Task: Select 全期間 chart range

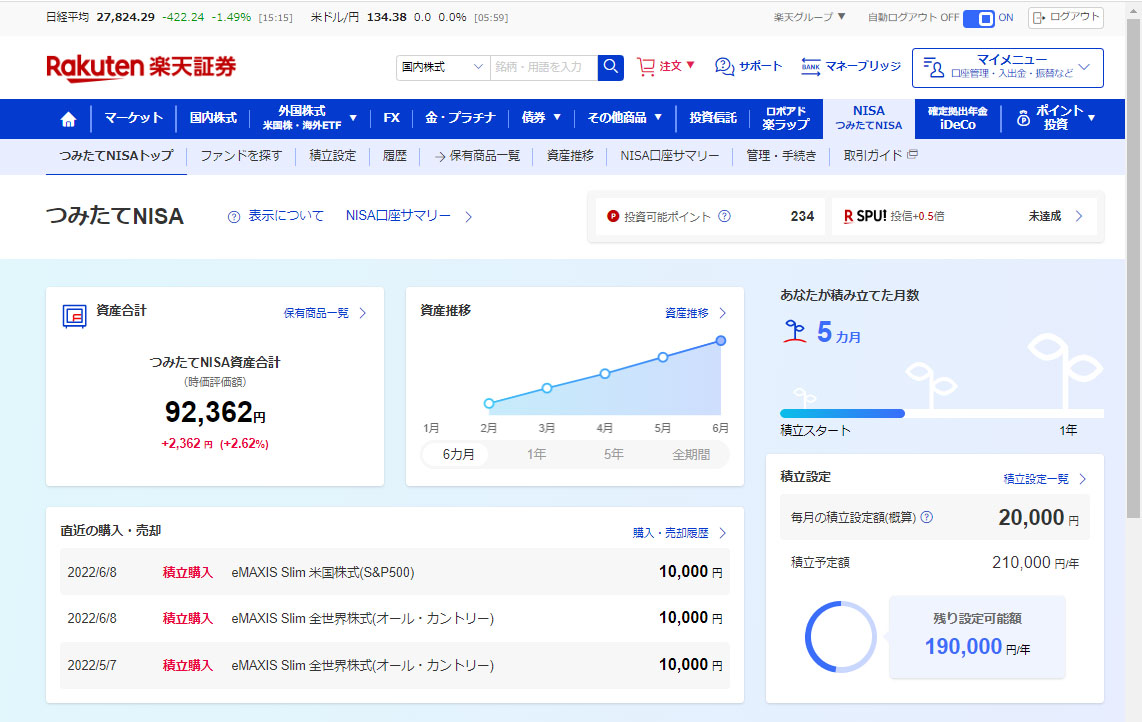Action: 691,454
